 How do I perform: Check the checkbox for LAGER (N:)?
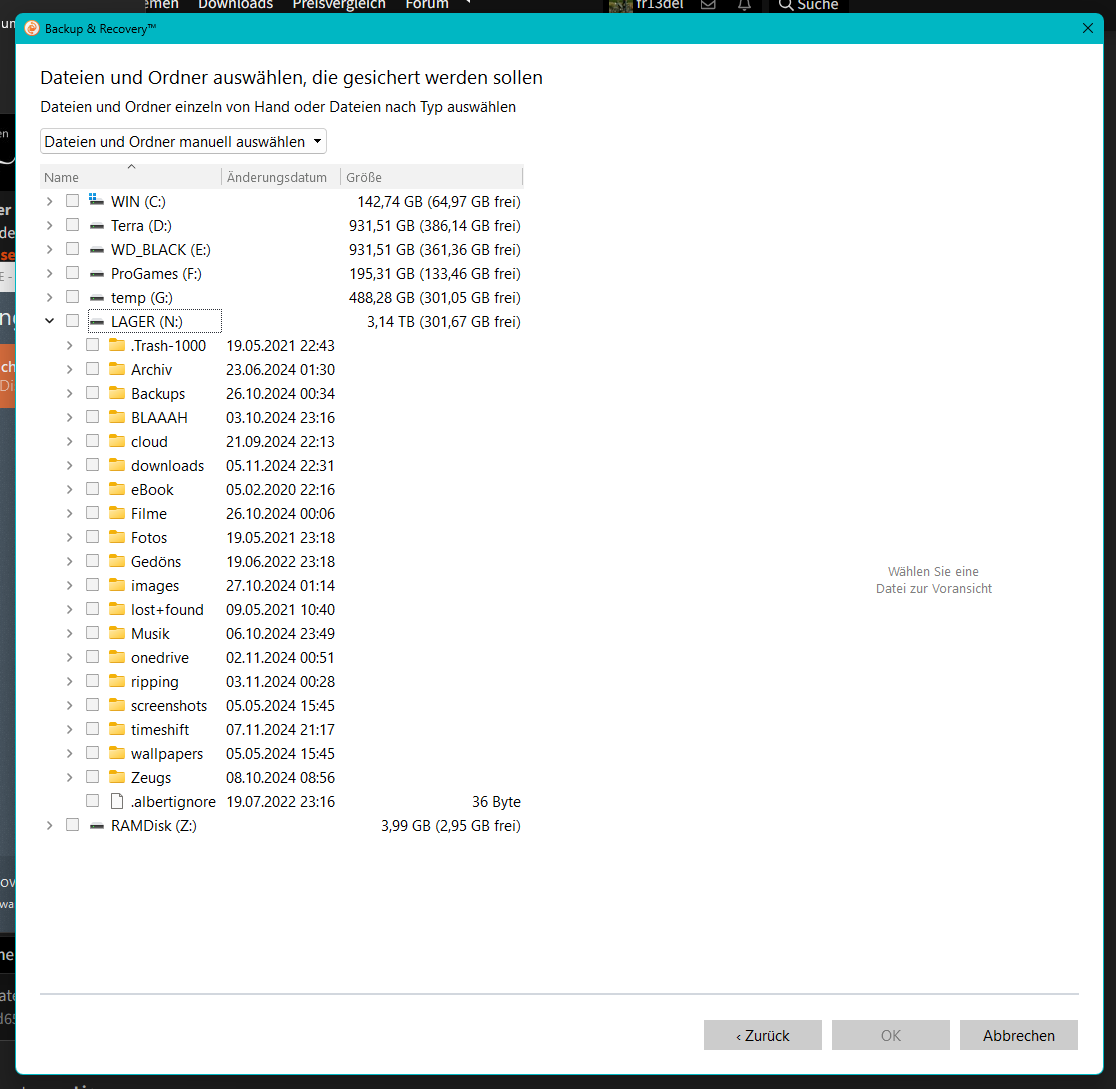pyautogui.click(x=71, y=321)
